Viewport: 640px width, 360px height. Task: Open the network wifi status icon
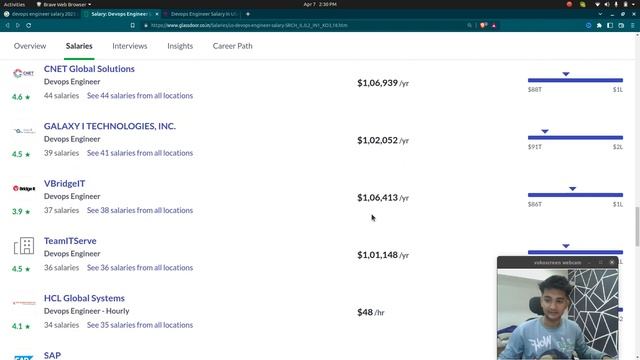click(x=598, y=4)
